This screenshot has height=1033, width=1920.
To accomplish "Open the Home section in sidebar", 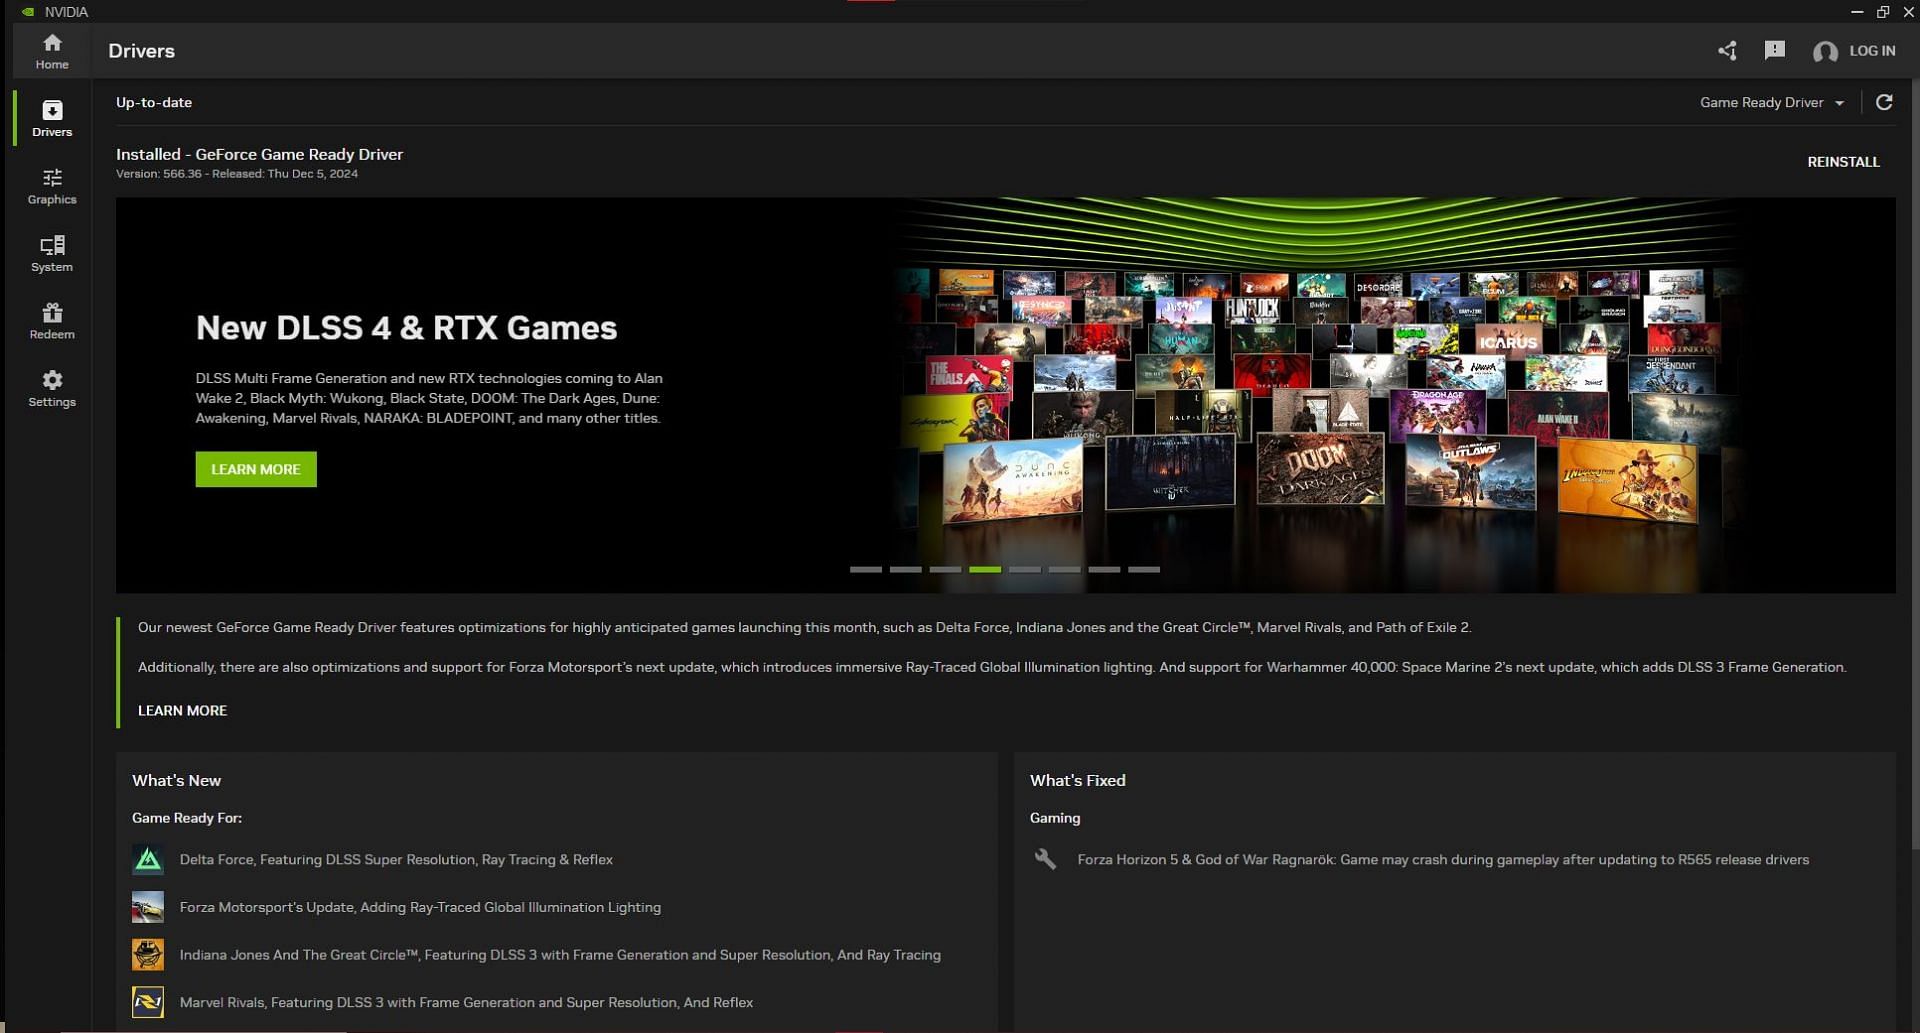I will pos(52,51).
